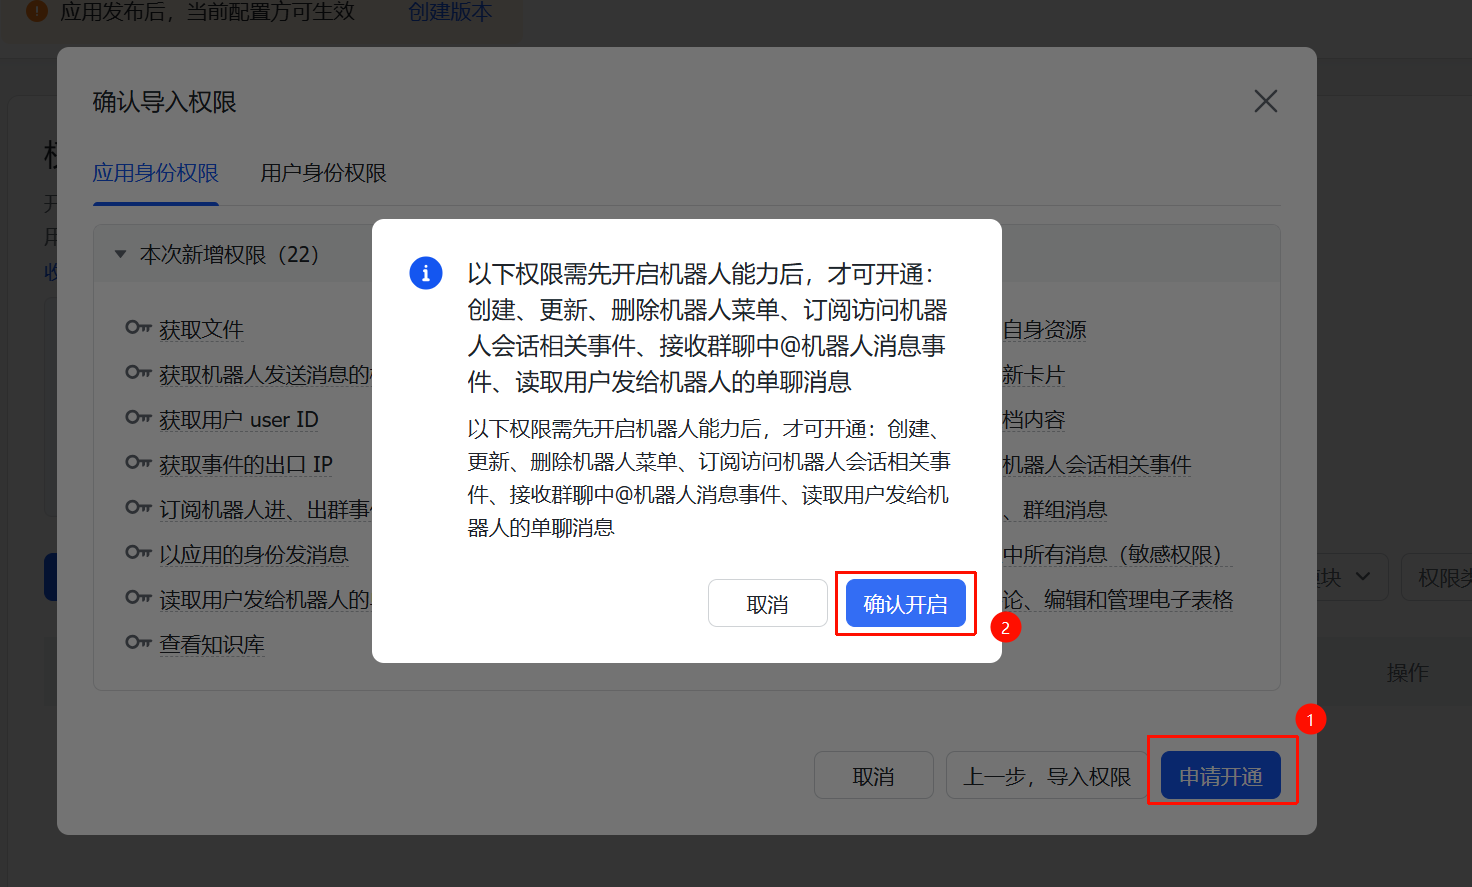
Task: Click the orange warning icon in top banner
Action: 37,12
